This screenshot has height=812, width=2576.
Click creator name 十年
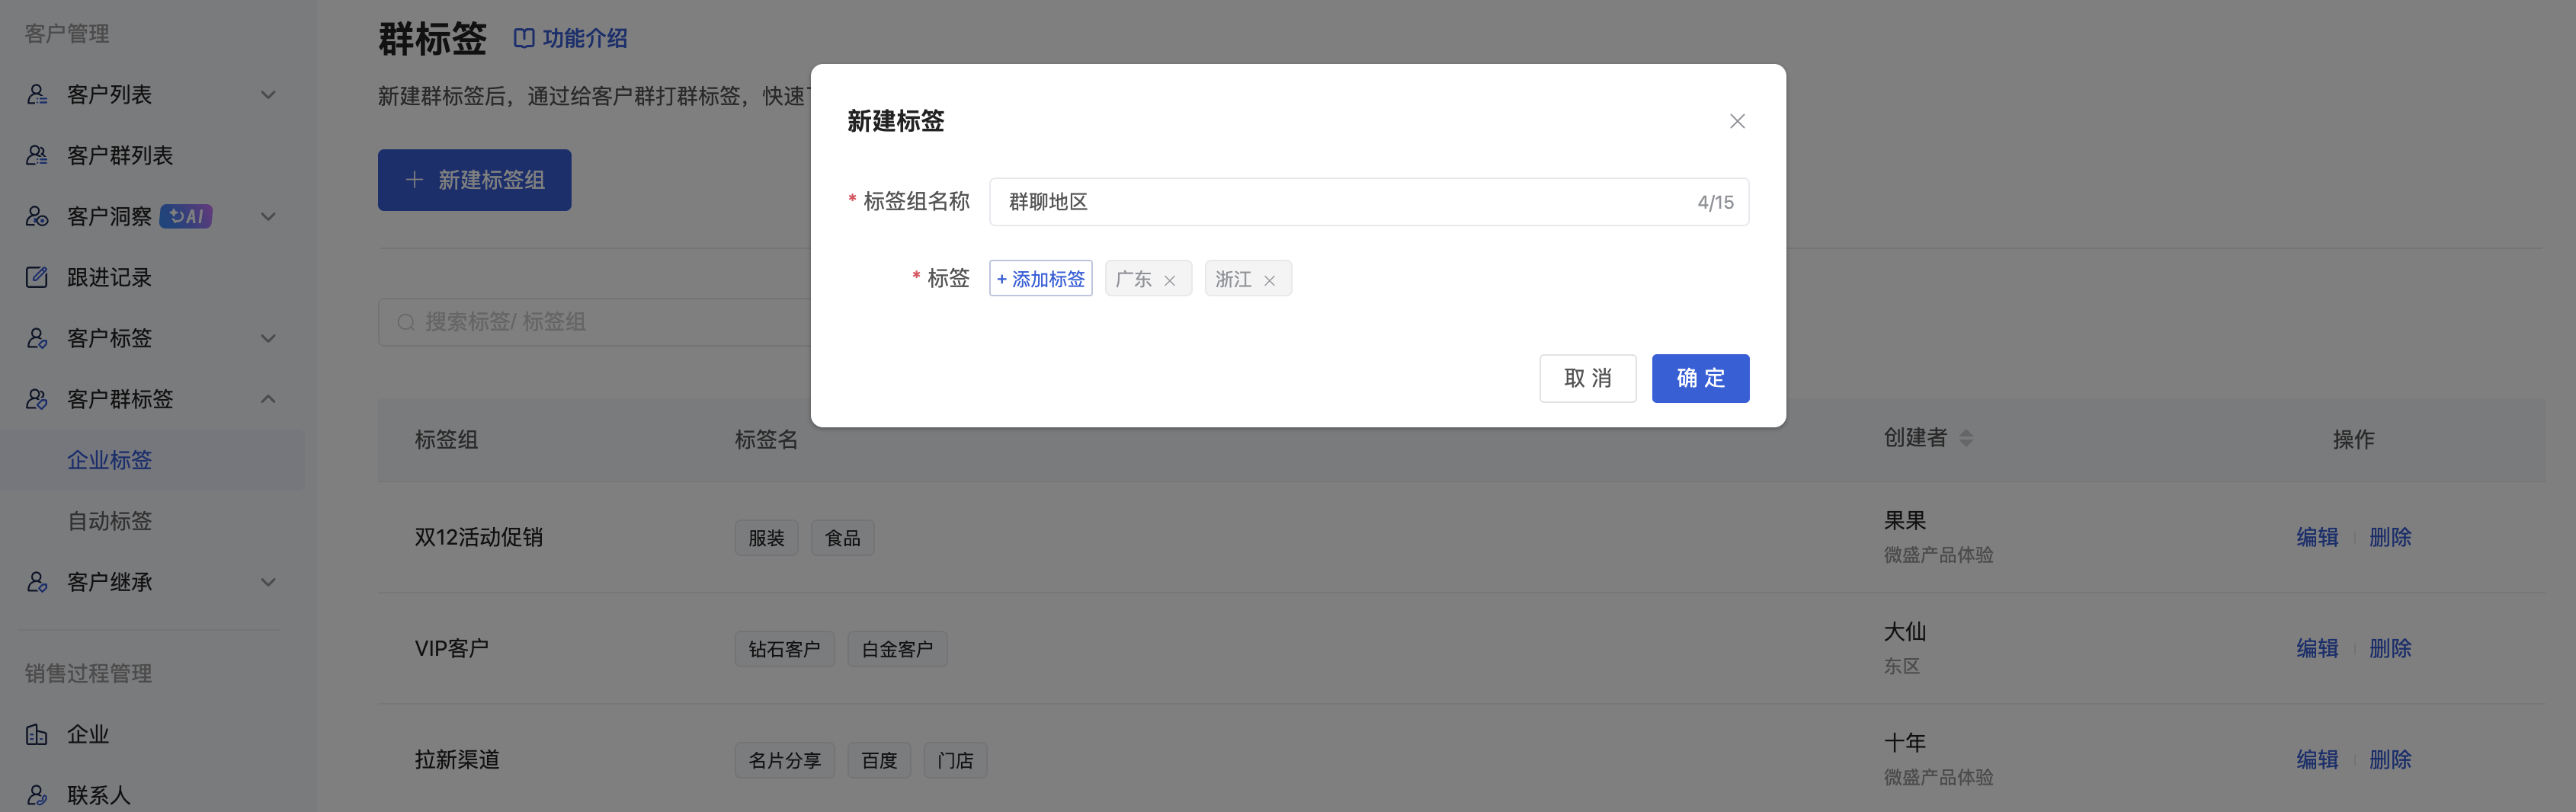tap(1904, 742)
